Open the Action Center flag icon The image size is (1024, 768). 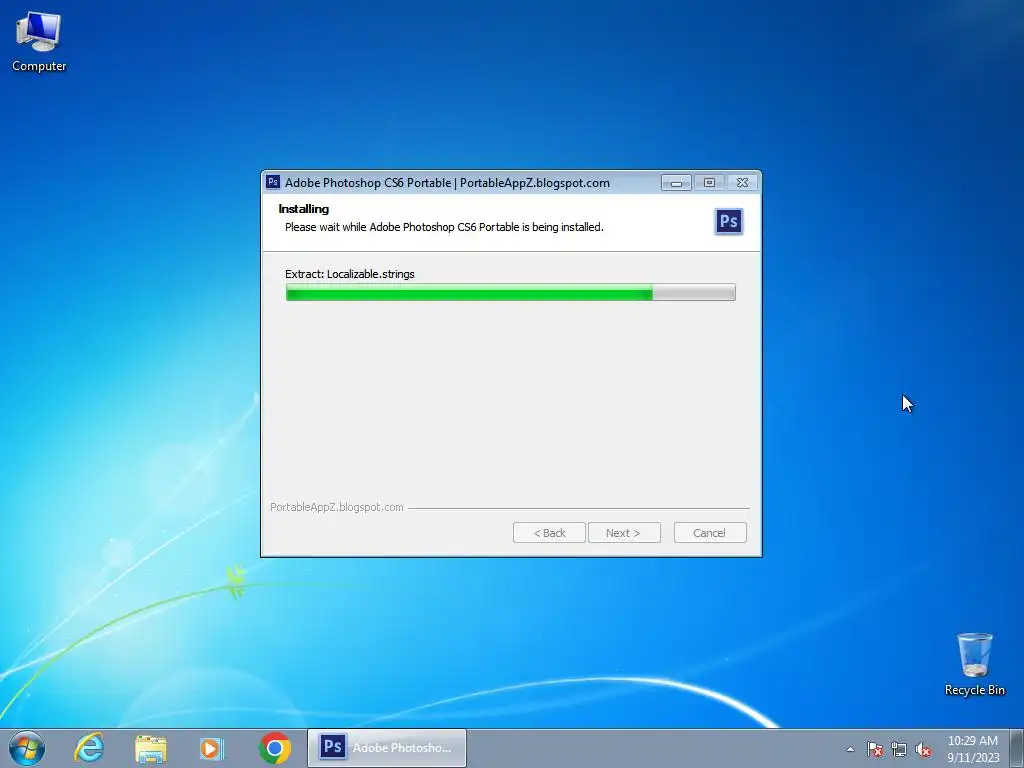coord(874,750)
